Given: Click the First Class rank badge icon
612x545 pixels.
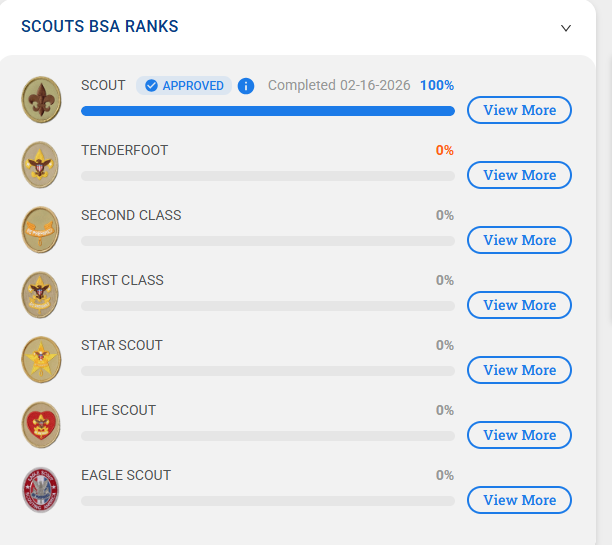Looking at the screenshot, I should 41,294.
